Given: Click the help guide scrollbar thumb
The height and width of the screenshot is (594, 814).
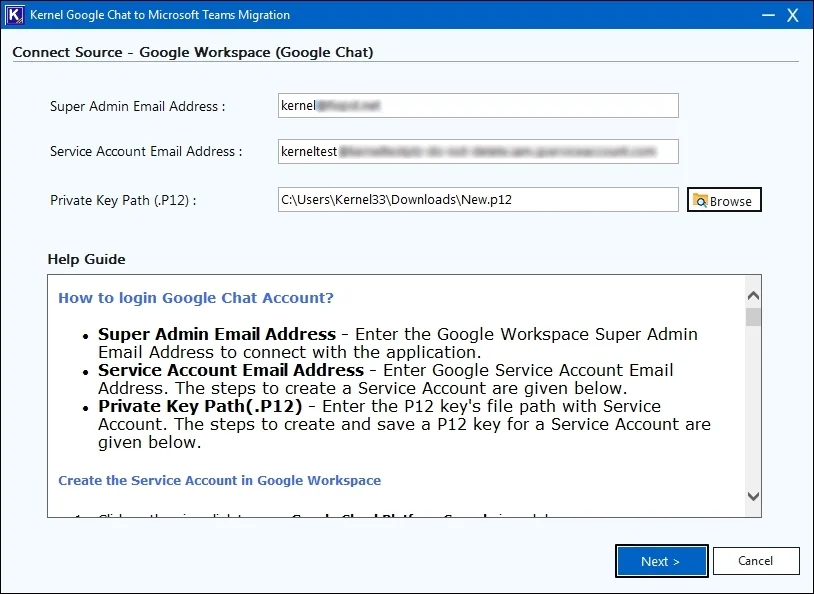Looking at the screenshot, I should click(753, 317).
